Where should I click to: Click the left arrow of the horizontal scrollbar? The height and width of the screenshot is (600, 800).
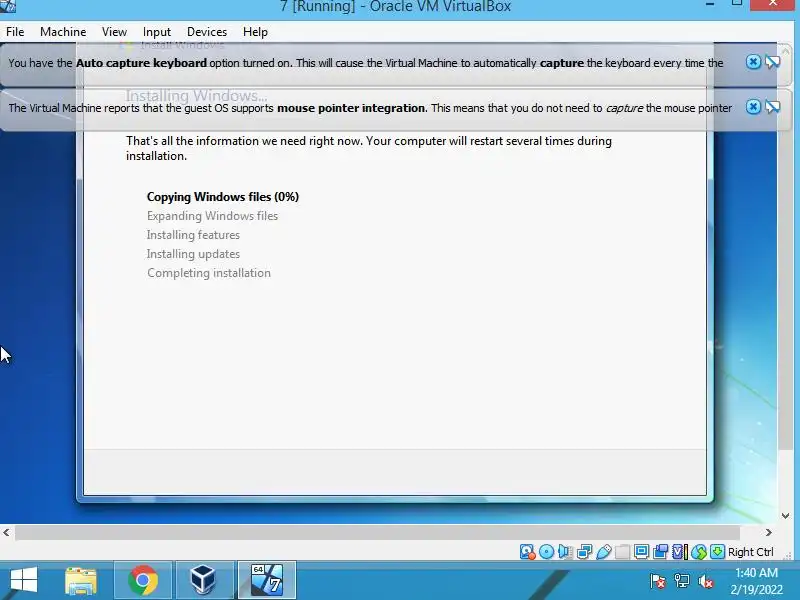[6, 533]
